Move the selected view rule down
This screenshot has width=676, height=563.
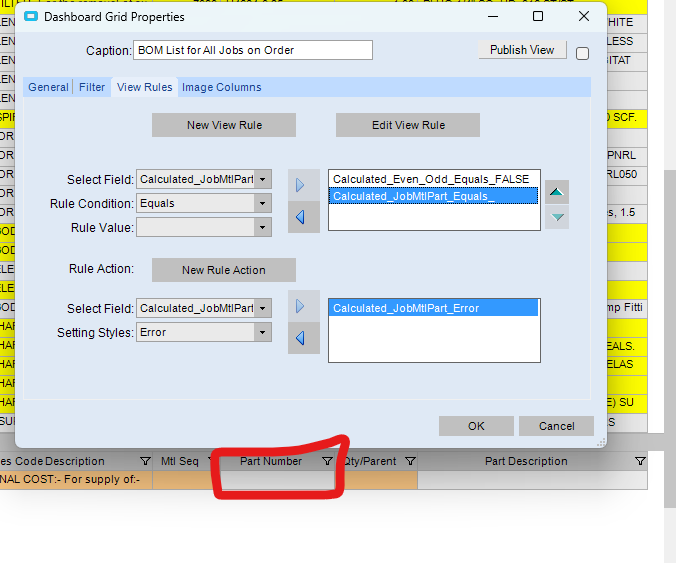tap(557, 217)
